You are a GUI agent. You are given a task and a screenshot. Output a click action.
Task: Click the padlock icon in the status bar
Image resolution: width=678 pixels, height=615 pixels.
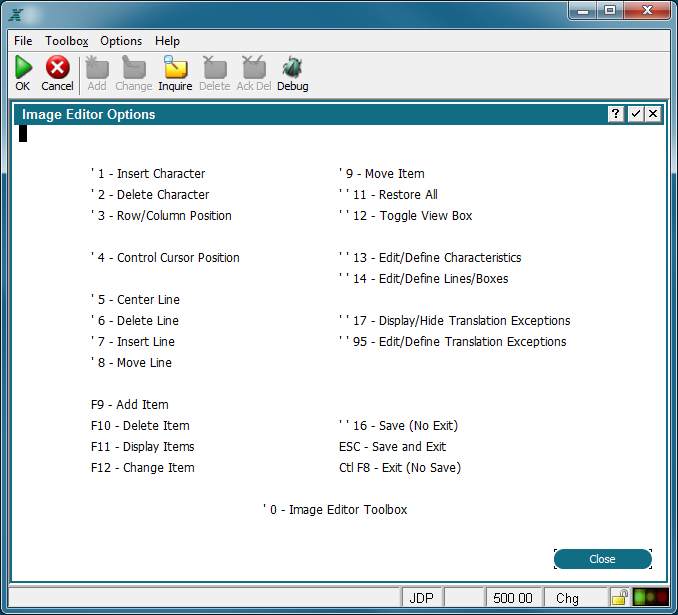[620, 598]
